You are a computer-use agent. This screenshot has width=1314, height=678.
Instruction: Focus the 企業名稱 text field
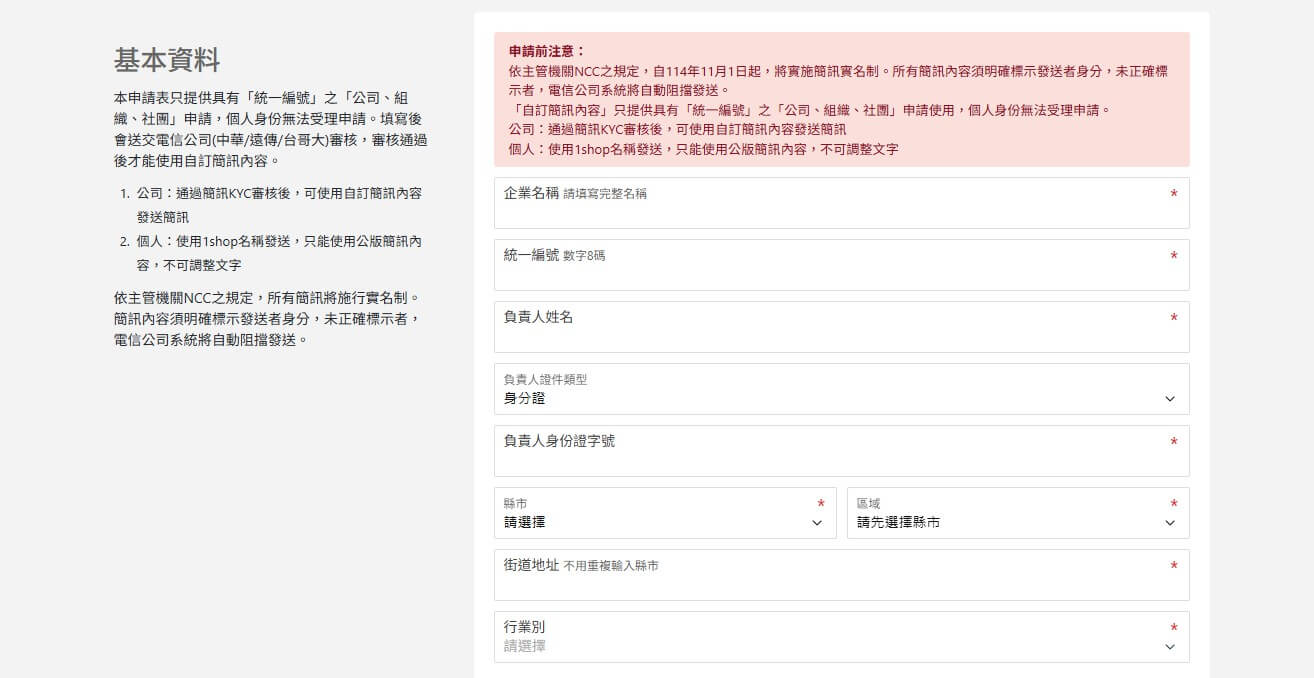pos(840,212)
